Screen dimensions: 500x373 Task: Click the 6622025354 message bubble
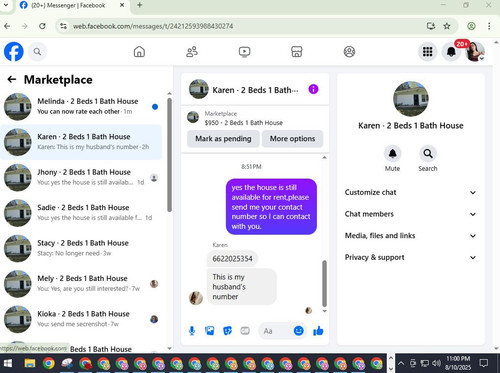(x=232, y=259)
